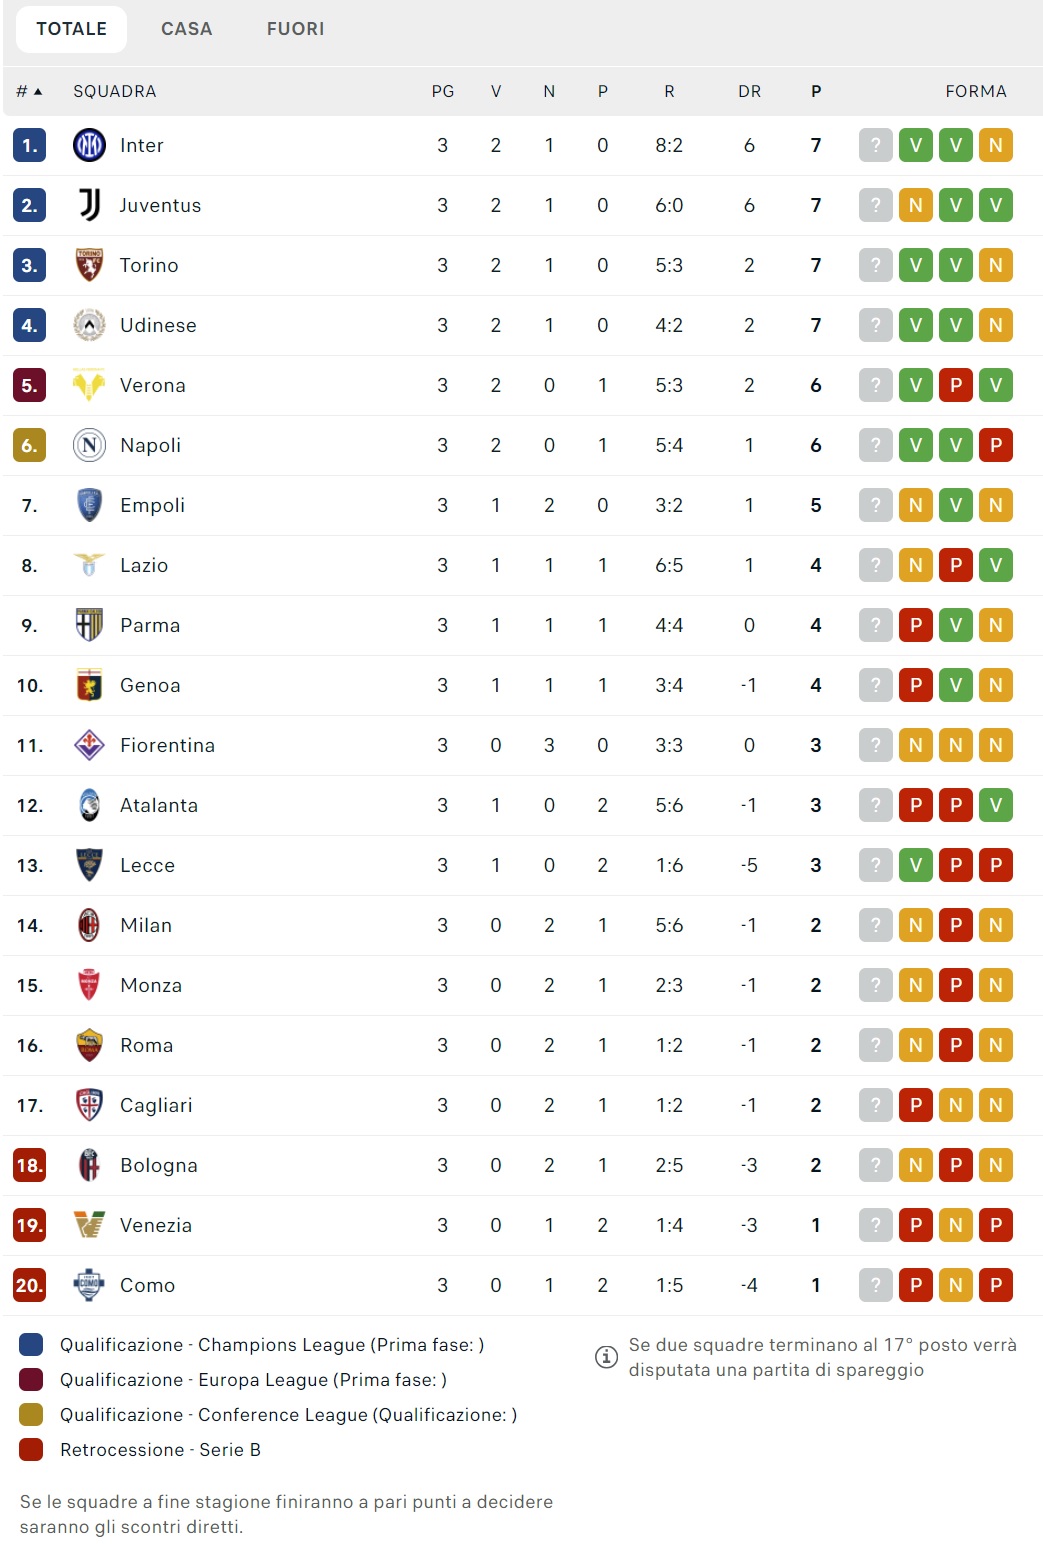Switch to the FUORI tab

pos(295,29)
